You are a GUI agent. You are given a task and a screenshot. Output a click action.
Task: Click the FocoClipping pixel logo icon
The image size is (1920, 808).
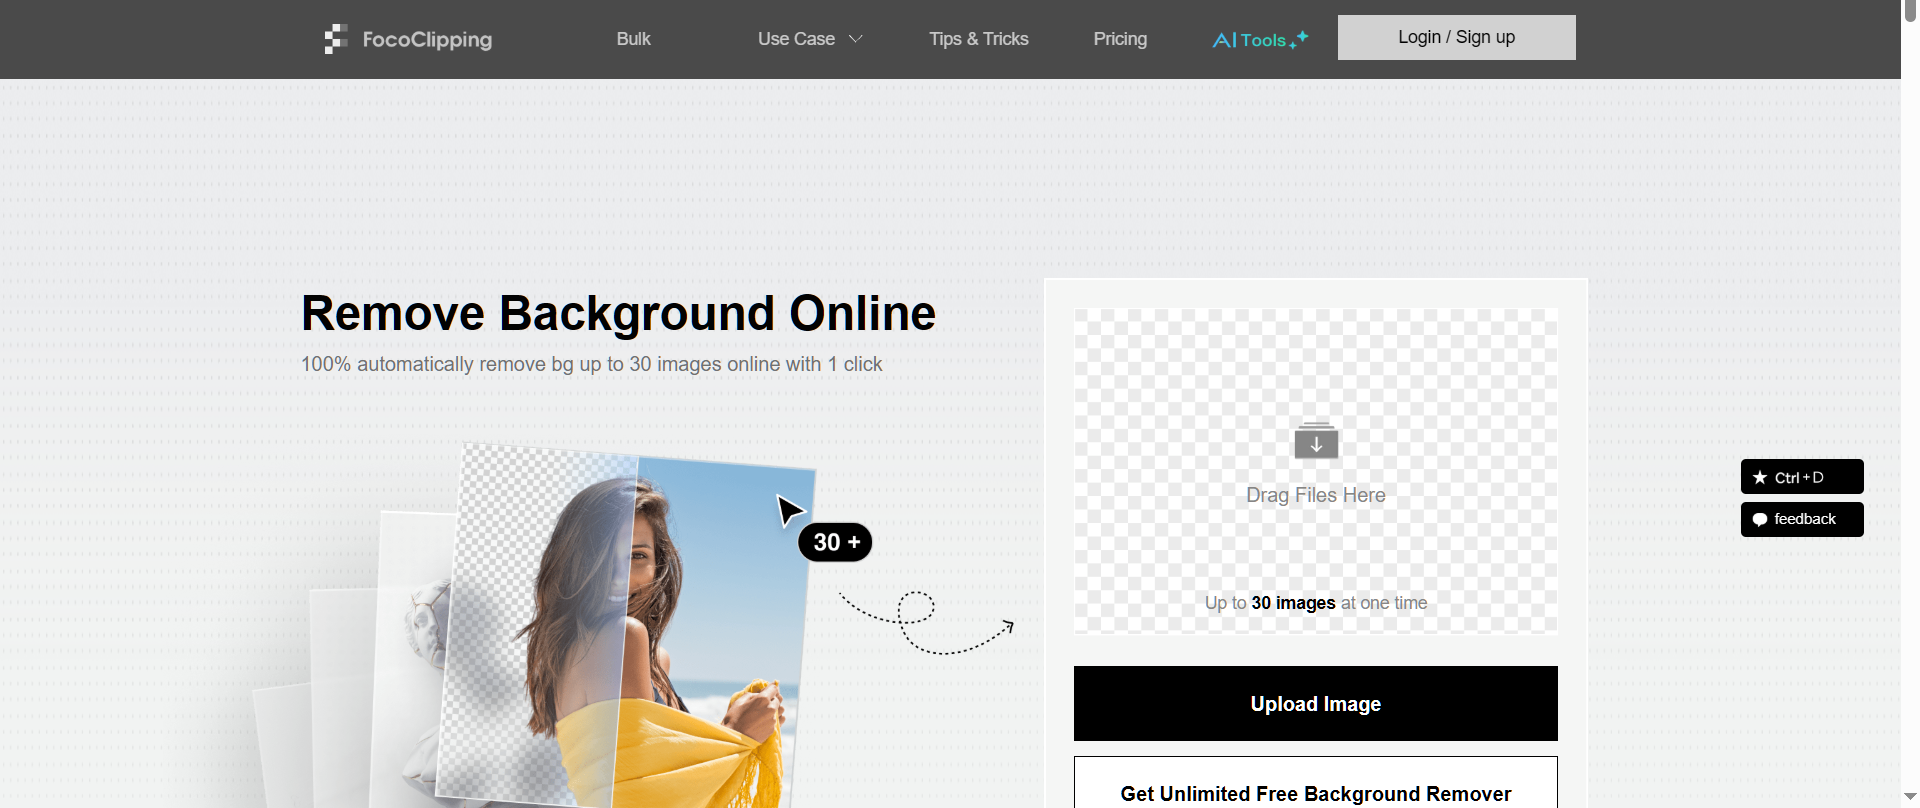(x=335, y=39)
